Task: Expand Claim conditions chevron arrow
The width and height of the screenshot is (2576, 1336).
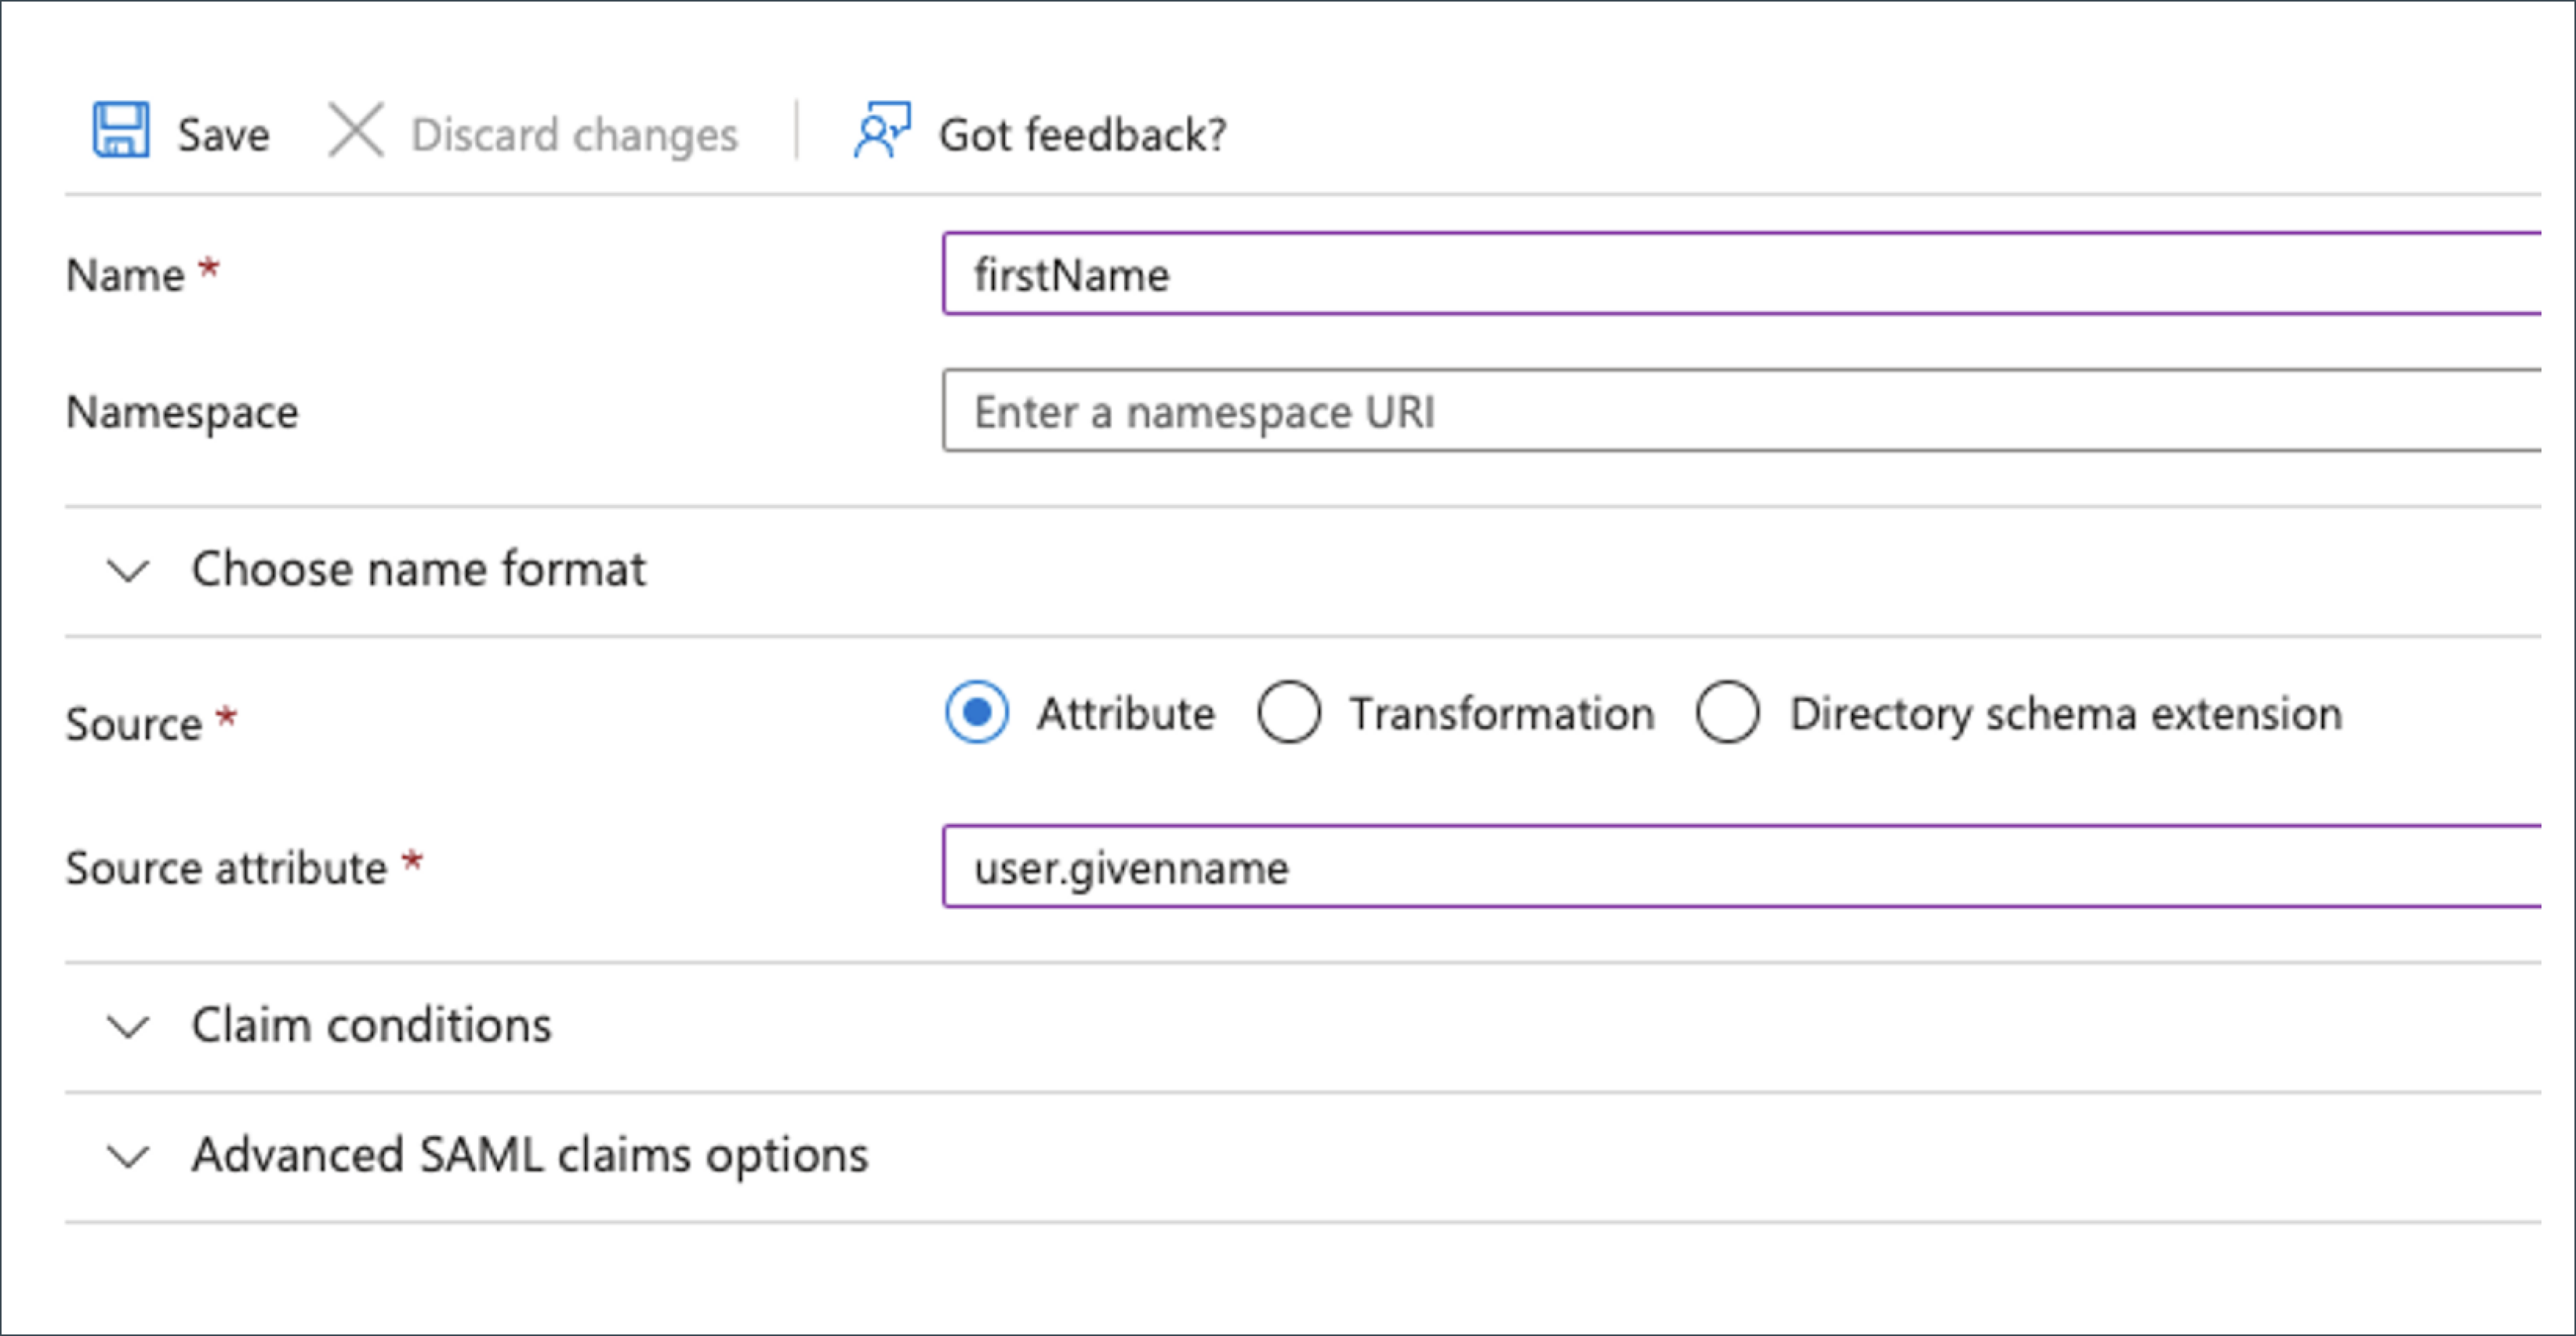Action: [128, 1027]
